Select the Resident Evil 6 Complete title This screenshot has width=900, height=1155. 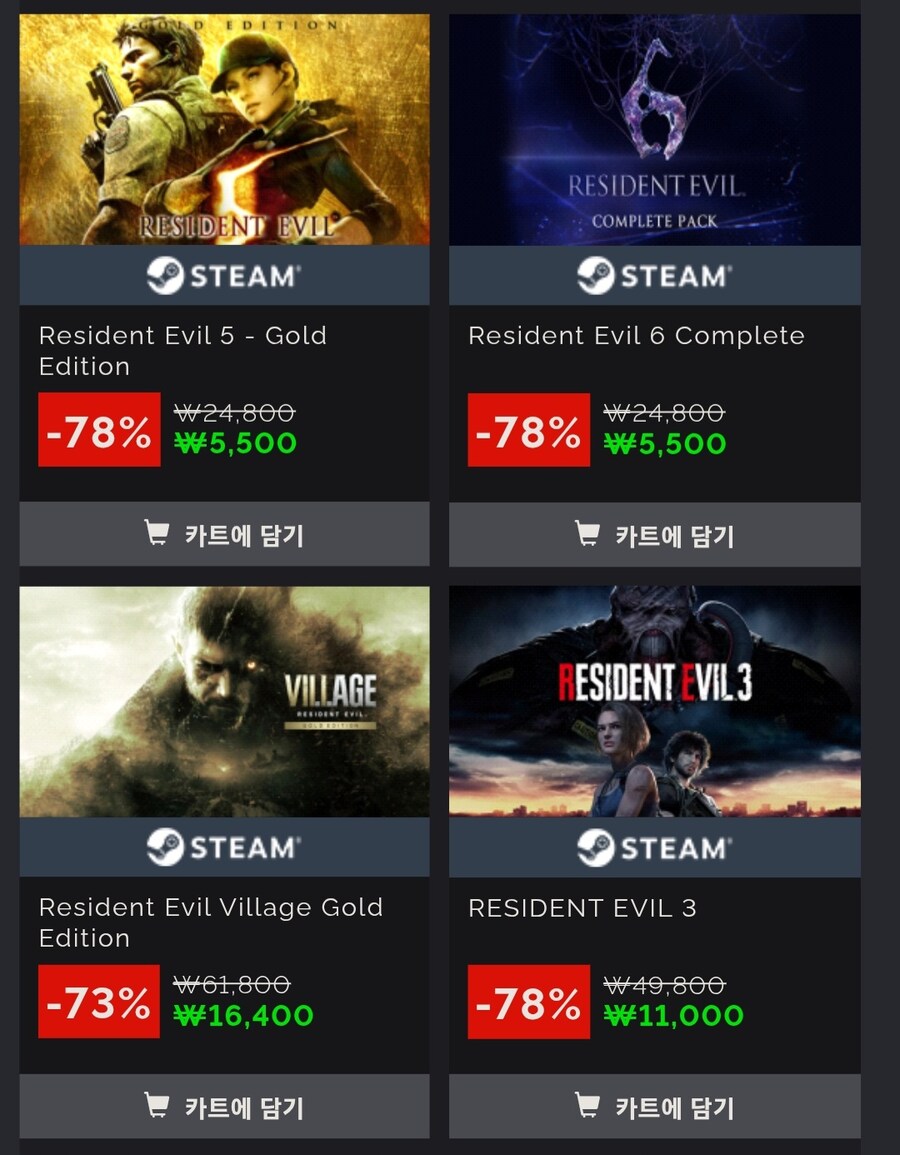(636, 336)
